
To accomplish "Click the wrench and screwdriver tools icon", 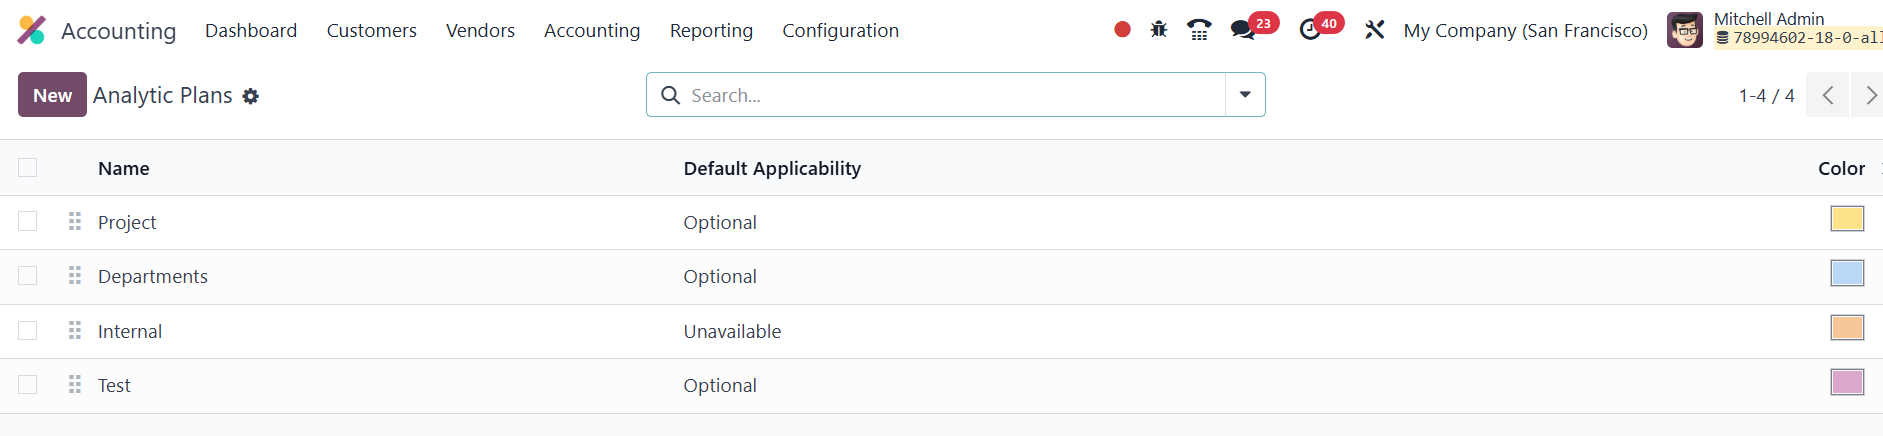I will [x=1375, y=30].
